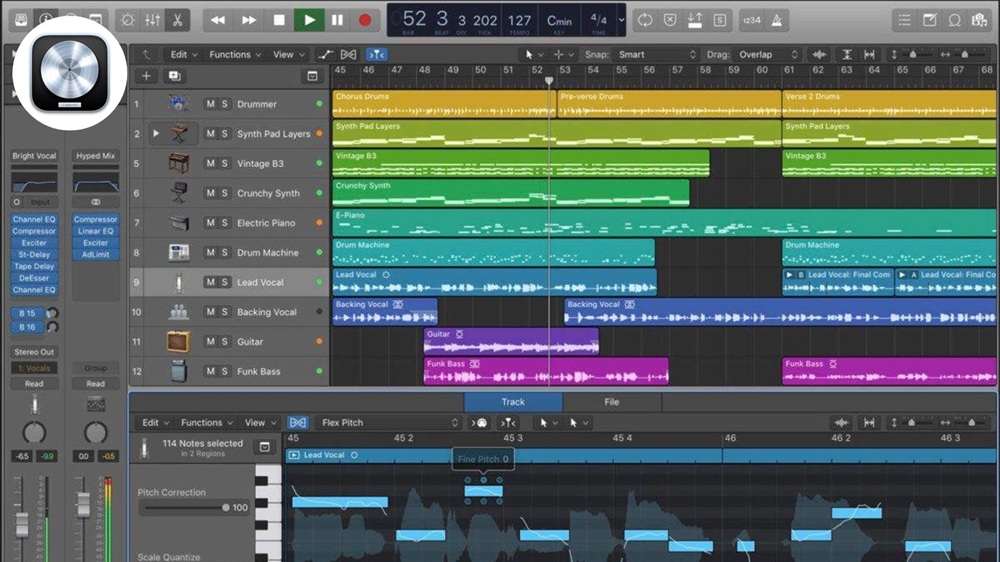Open the Note Pads icon
This screenshot has height=562, width=1000.
pos(929,20)
